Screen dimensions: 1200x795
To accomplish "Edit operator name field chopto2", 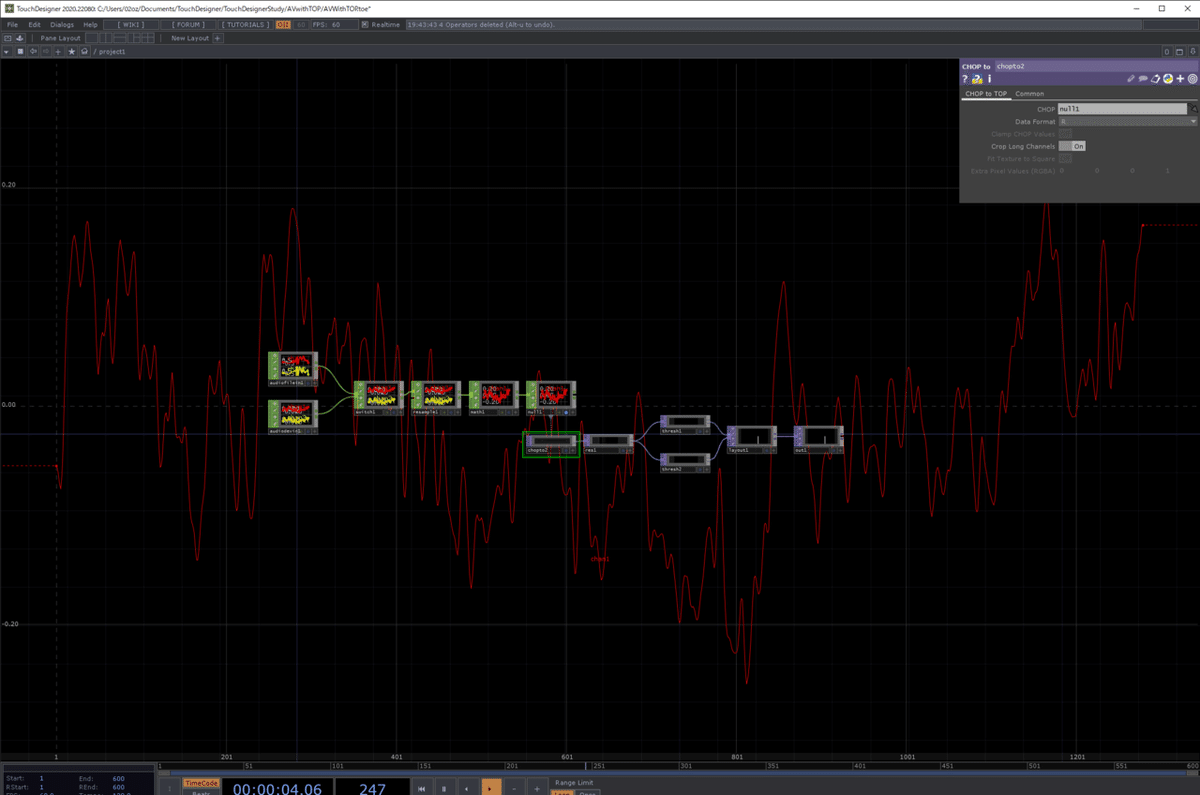I will (x=1097, y=66).
